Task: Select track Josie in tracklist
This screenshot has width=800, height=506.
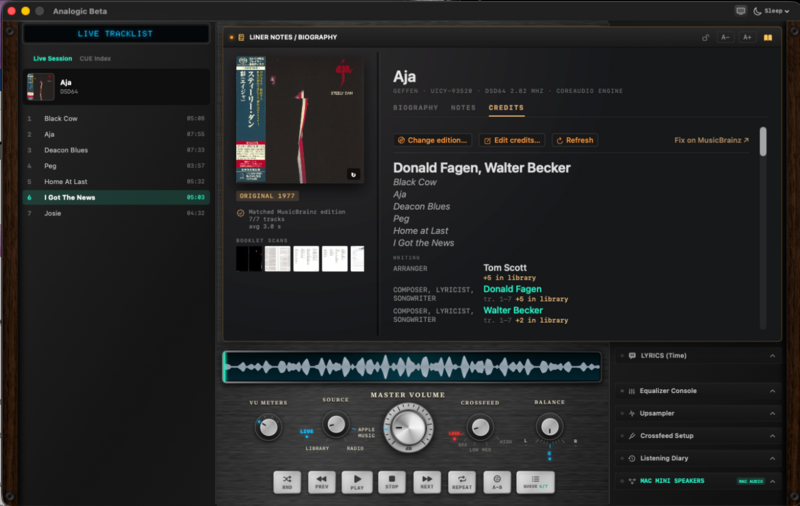Action: pos(116,213)
